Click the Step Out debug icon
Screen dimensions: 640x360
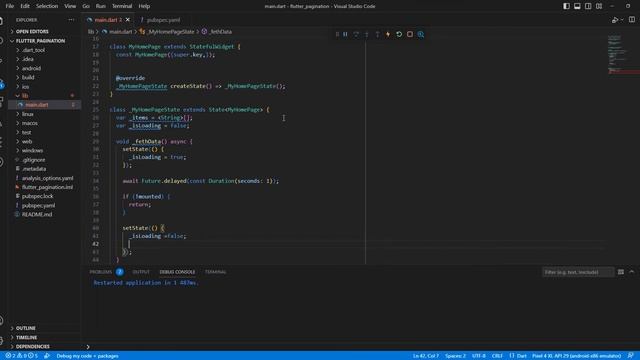pos(378,34)
